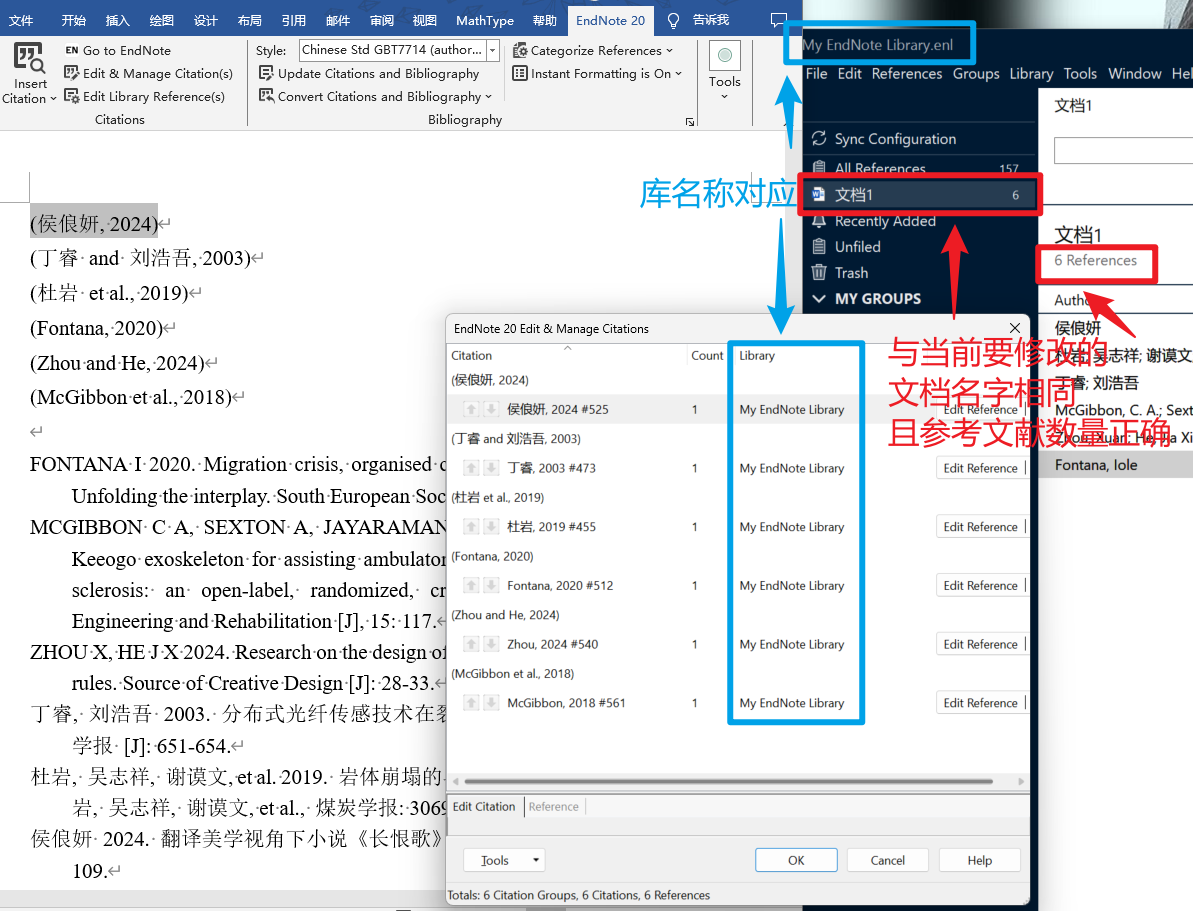This screenshot has width=1193, height=911.
Task: Switch to the 文件 ribbon tab
Action: [x=21, y=21]
